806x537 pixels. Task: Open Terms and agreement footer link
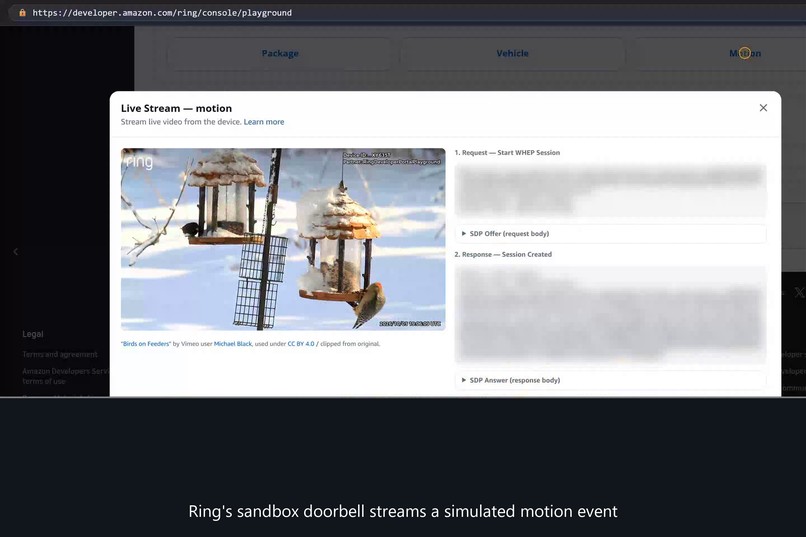tap(60, 354)
